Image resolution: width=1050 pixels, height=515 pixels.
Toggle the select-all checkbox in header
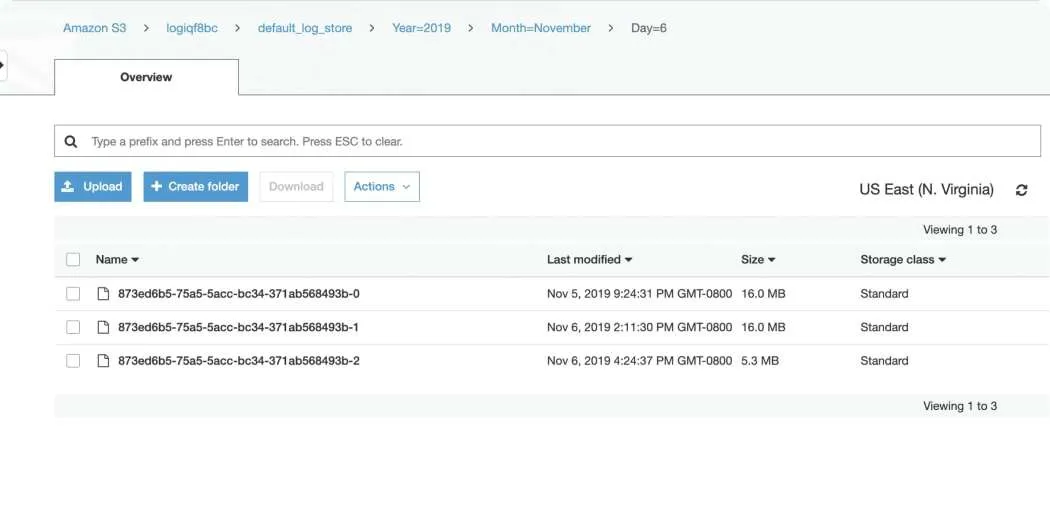[x=73, y=259]
